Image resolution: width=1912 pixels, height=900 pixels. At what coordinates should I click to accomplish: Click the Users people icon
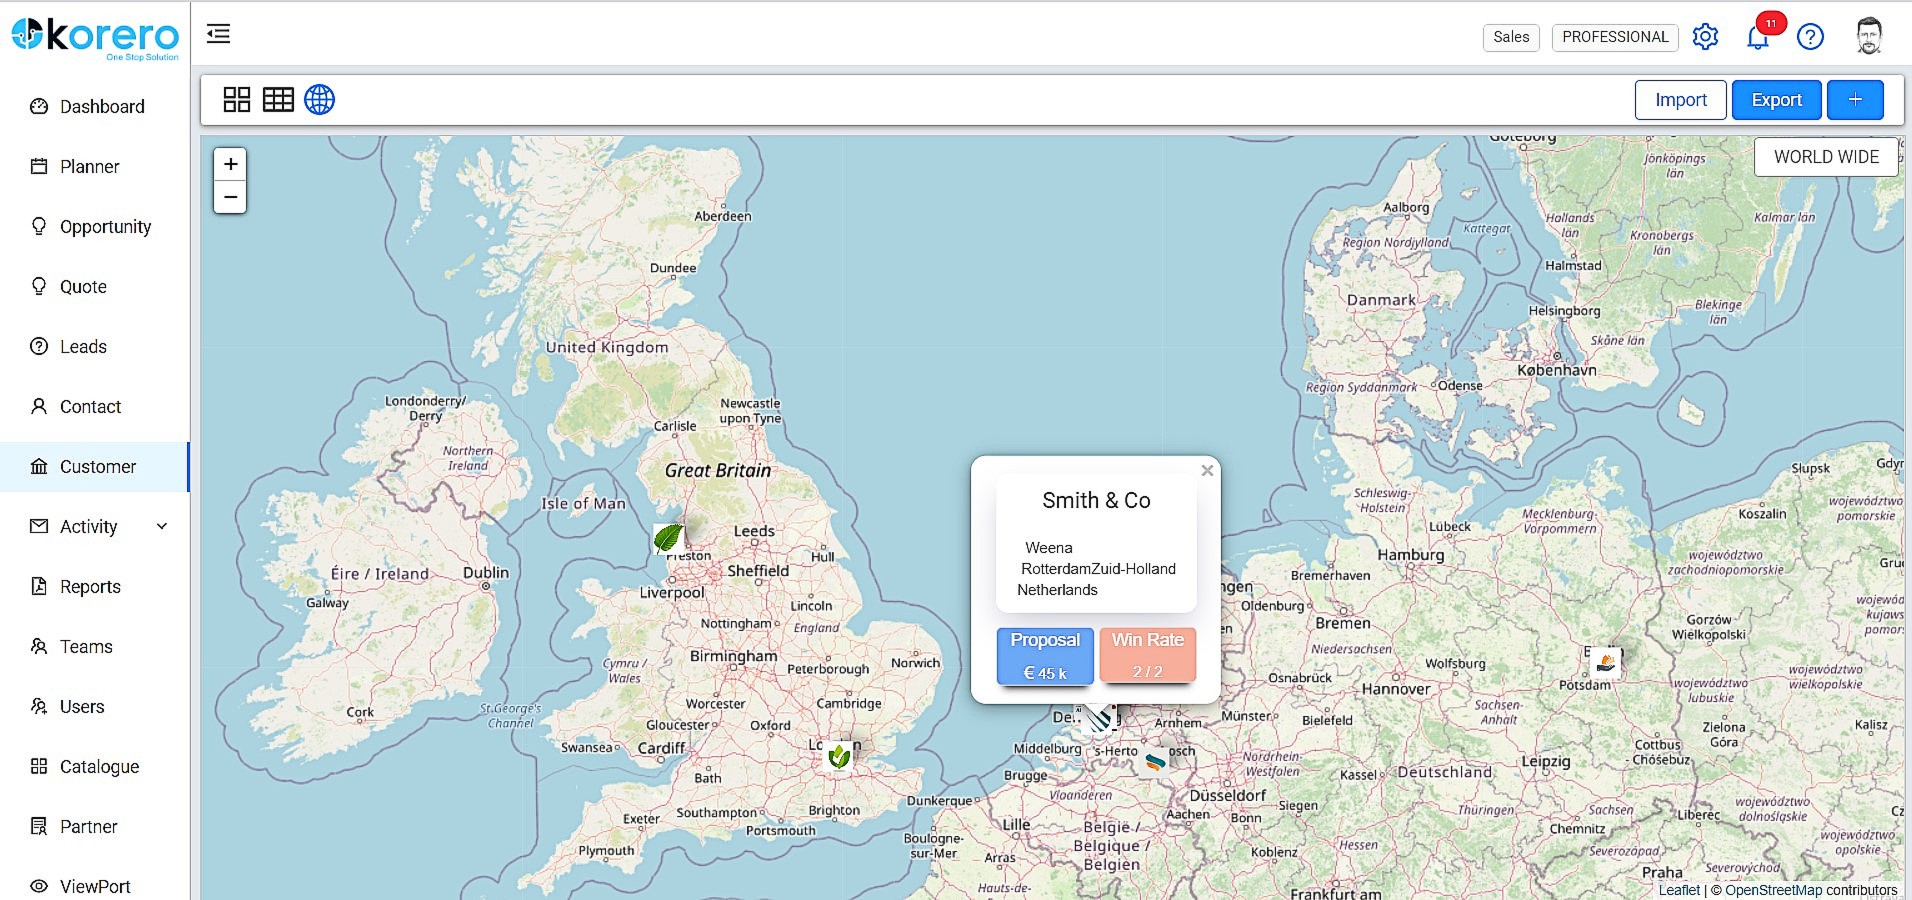click(39, 706)
